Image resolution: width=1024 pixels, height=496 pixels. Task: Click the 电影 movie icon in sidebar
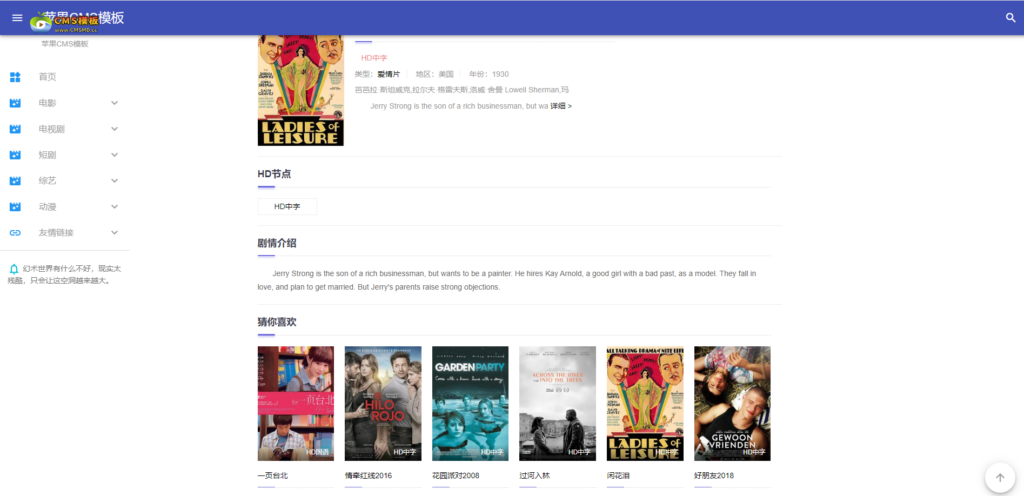pos(15,103)
